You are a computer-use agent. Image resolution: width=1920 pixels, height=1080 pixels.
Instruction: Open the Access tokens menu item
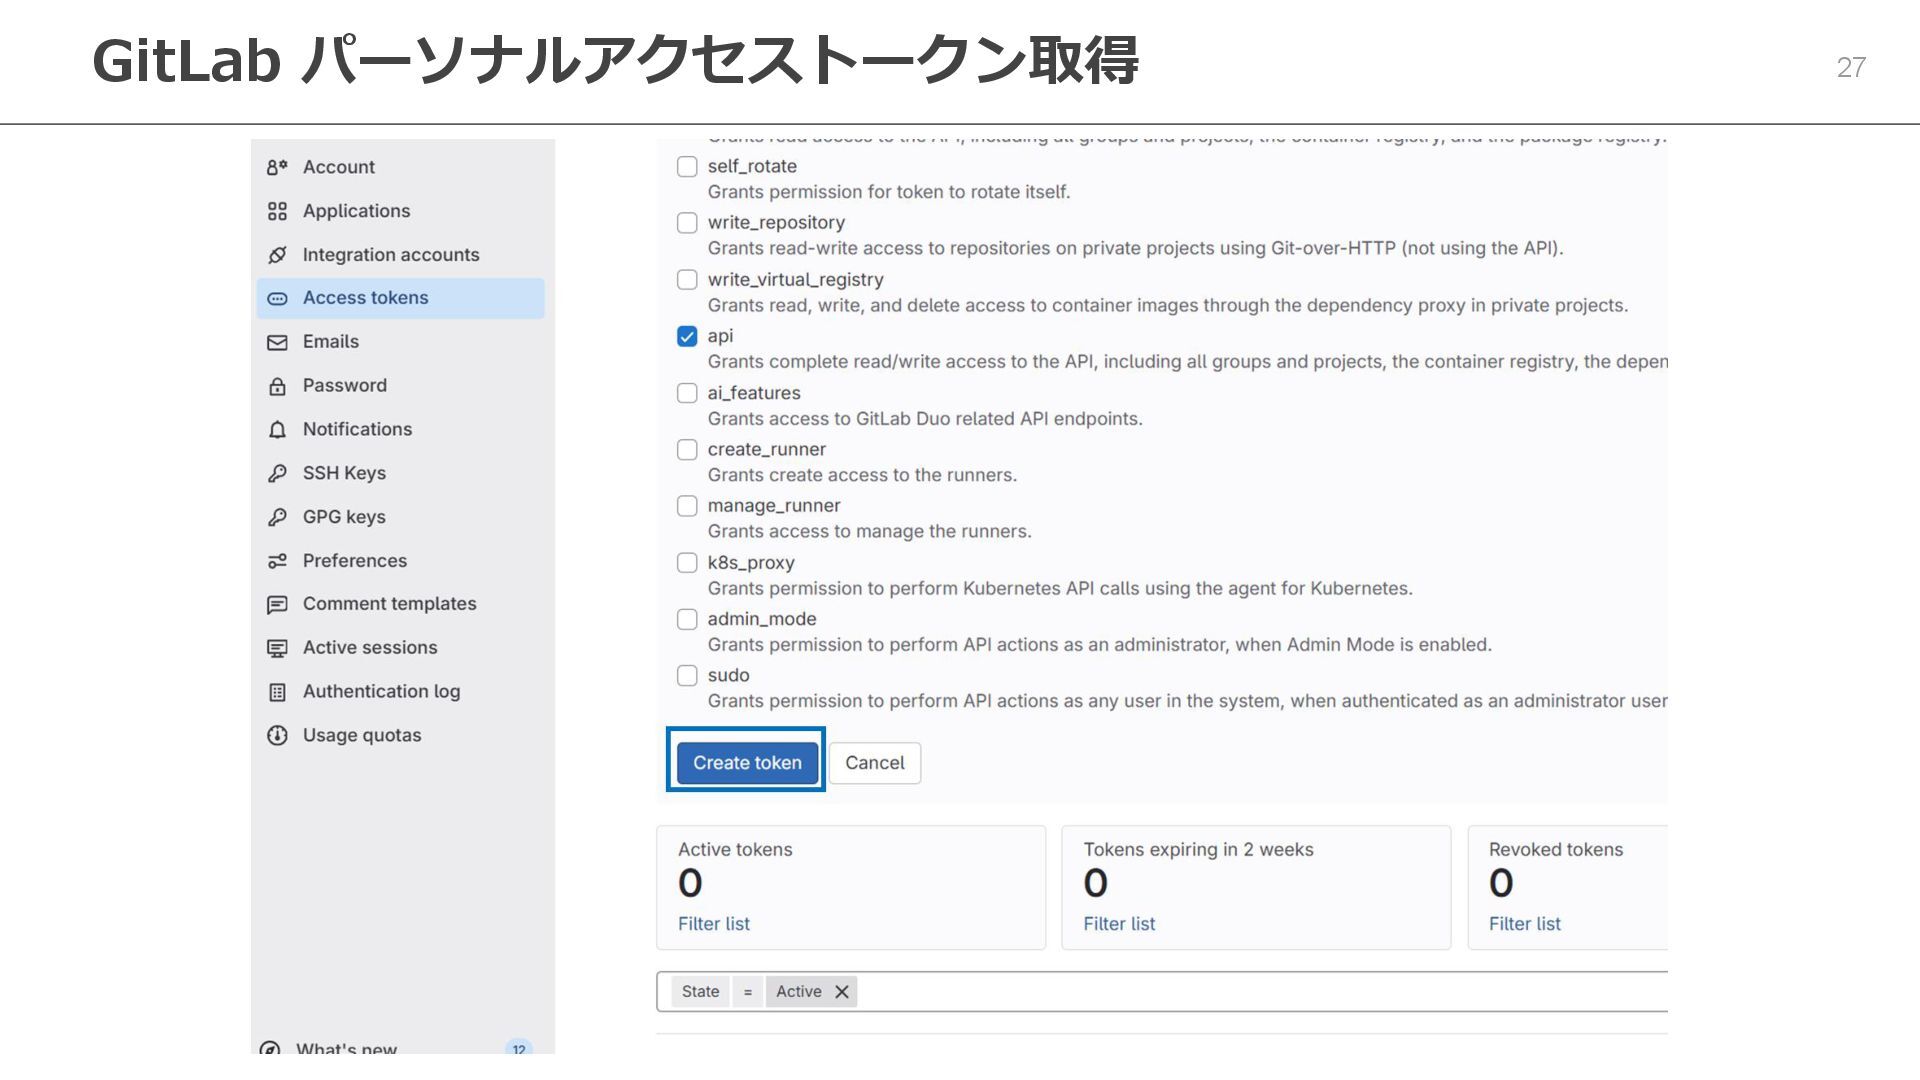tap(365, 298)
